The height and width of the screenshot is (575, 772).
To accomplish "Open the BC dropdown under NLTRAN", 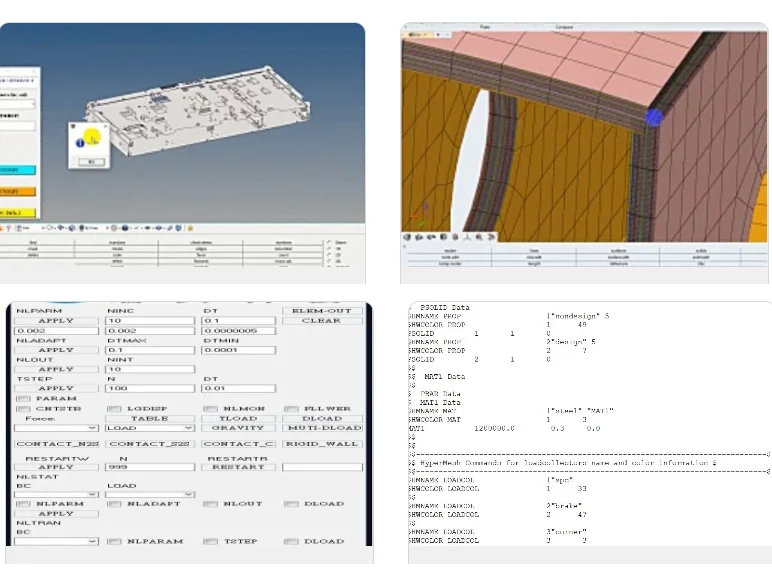I will 56,541.
